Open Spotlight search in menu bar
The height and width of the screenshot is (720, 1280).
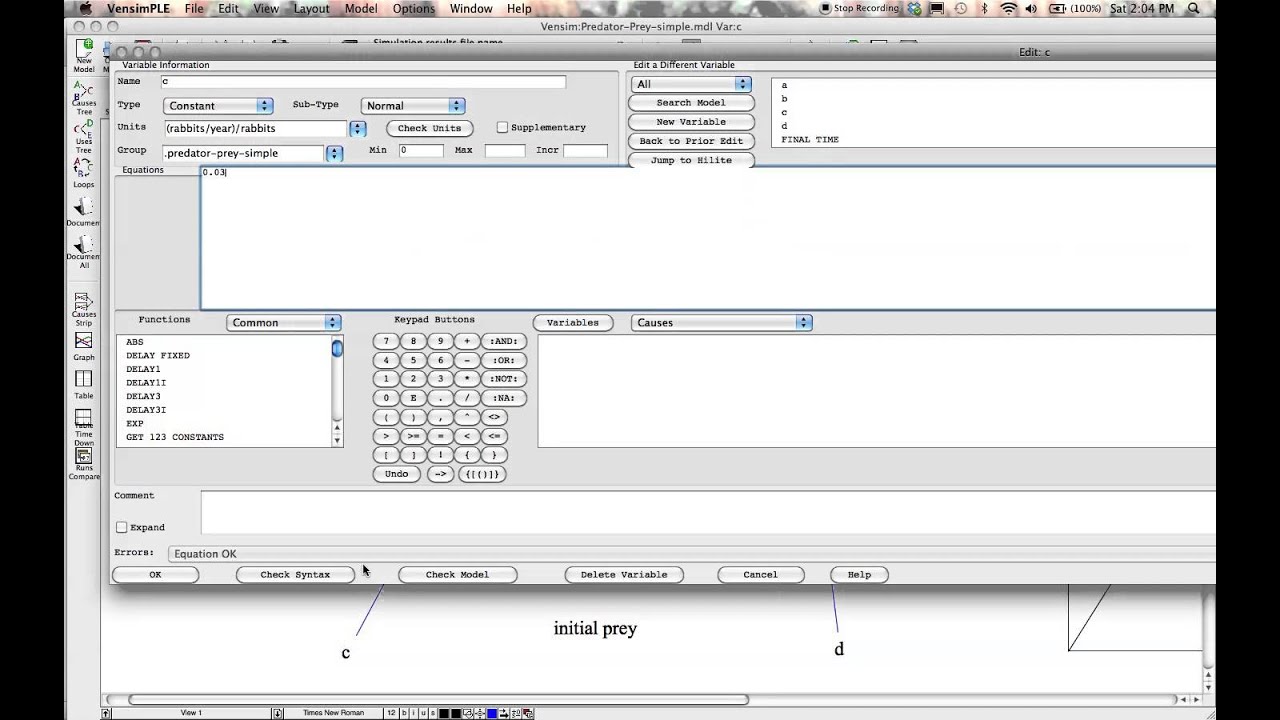pos(1194,9)
